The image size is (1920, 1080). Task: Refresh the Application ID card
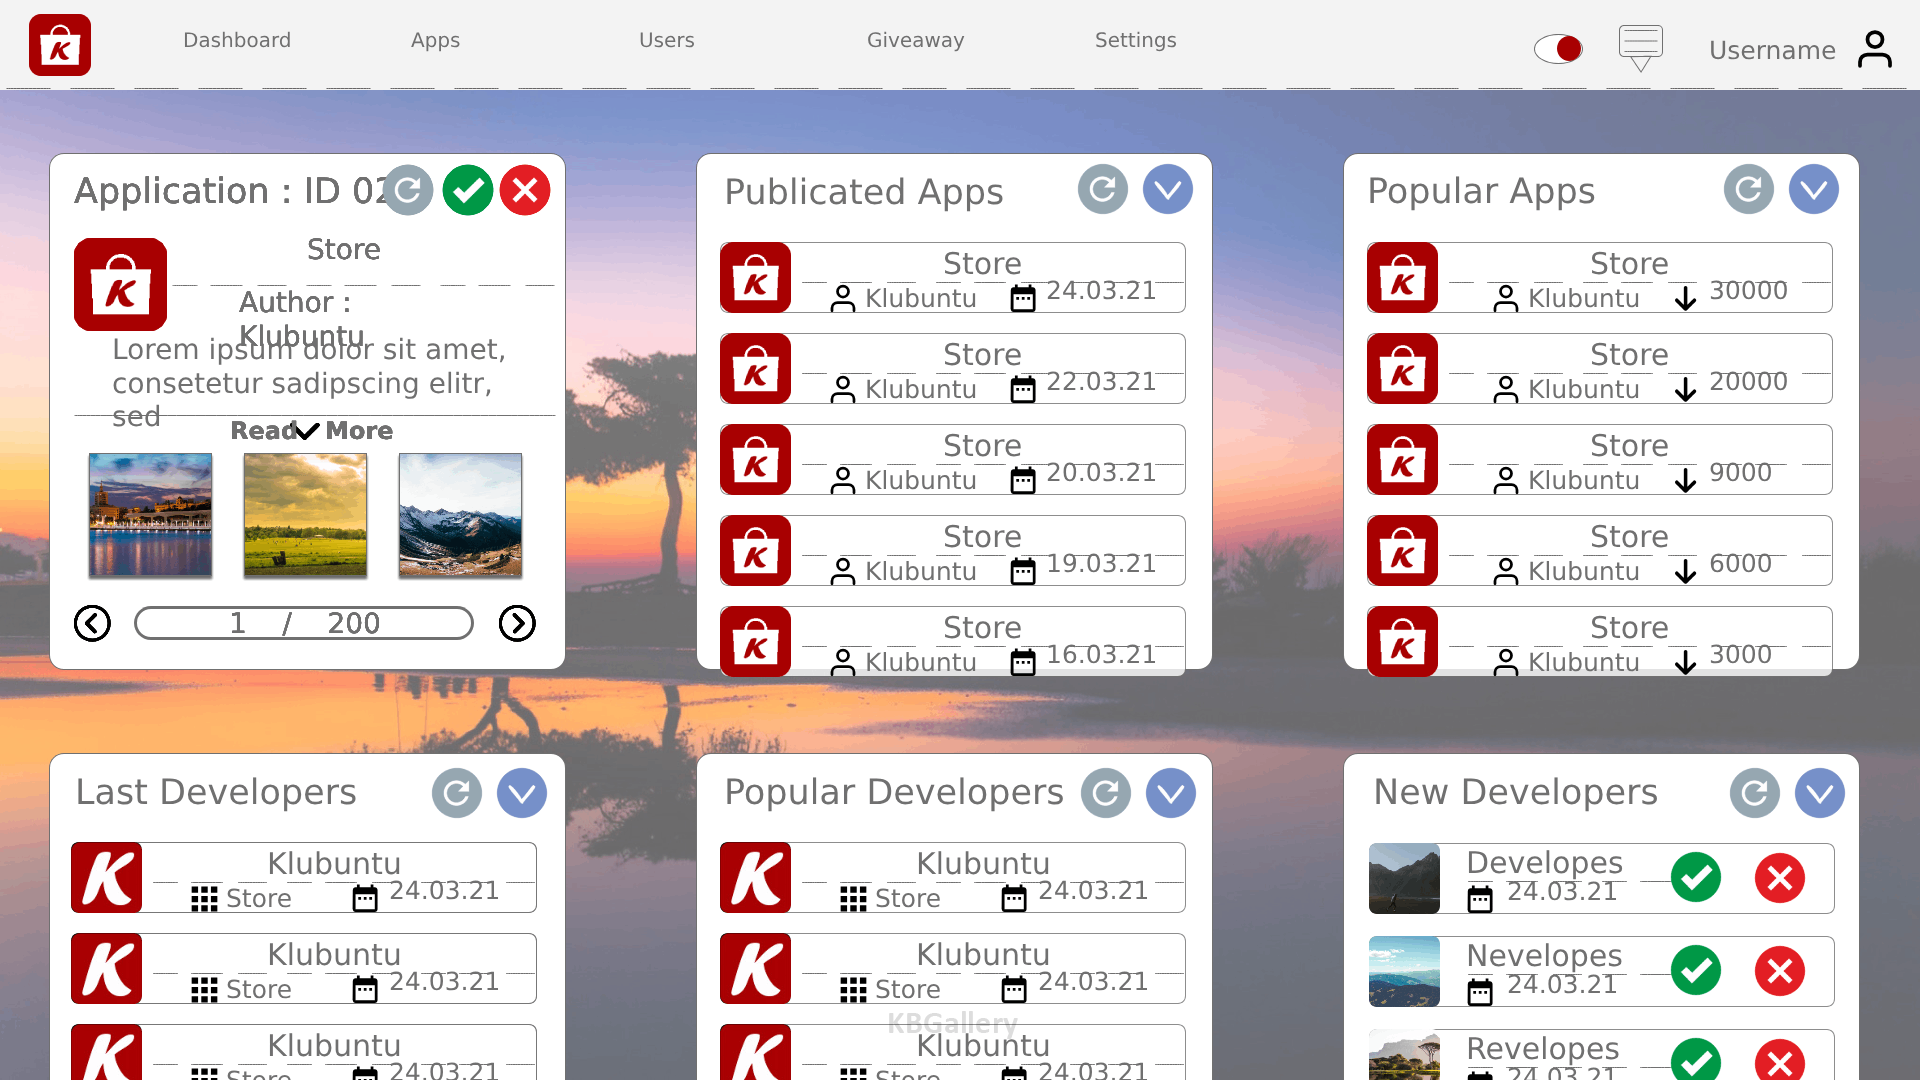point(408,190)
